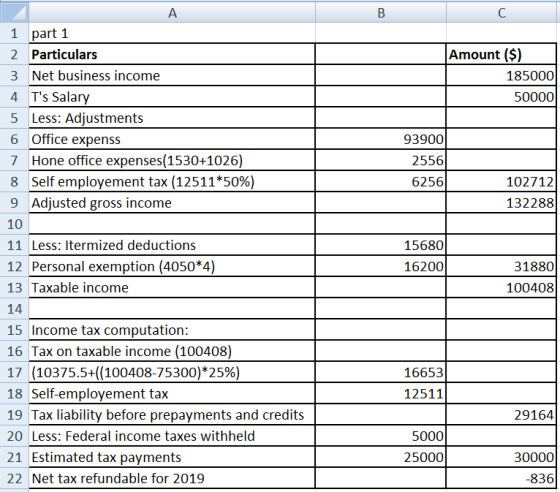The height and width of the screenshot is (492, 560).
Task: Select the 30000 total cell
Action: click(501, 457)
